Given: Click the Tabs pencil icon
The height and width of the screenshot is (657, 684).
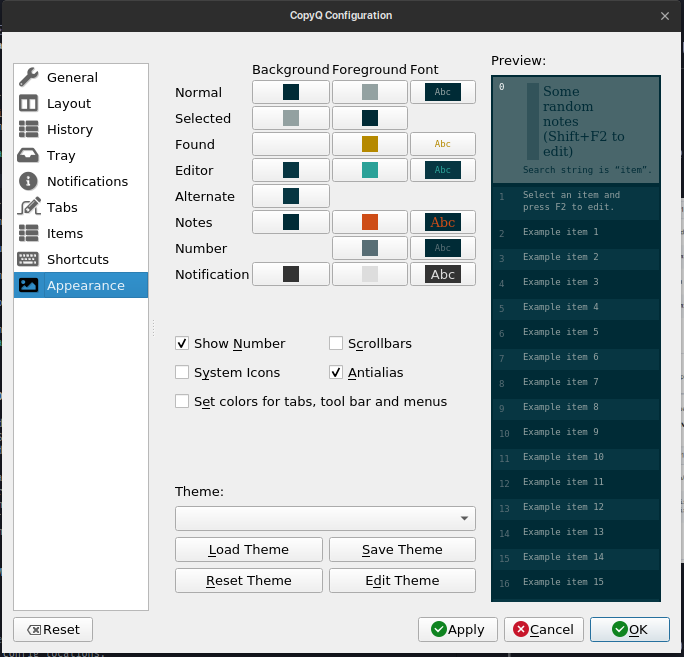Looking at the screenshot, I should 29,207.
